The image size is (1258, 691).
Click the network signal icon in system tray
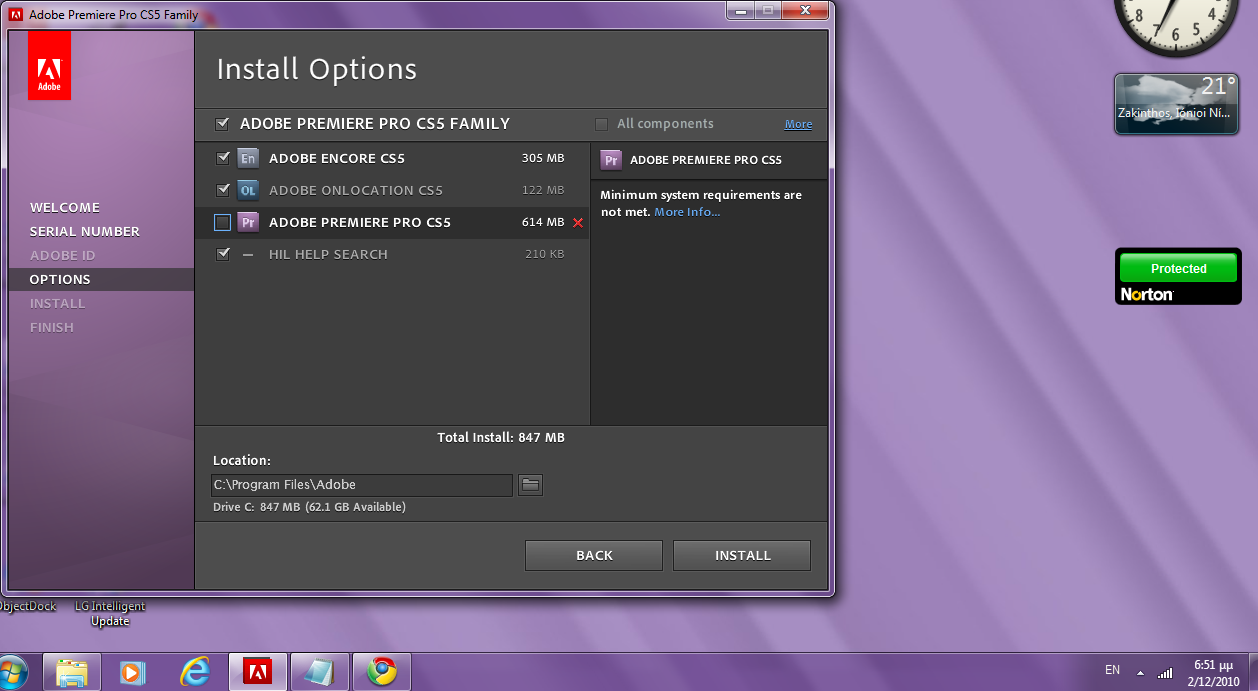(1165, 672)
